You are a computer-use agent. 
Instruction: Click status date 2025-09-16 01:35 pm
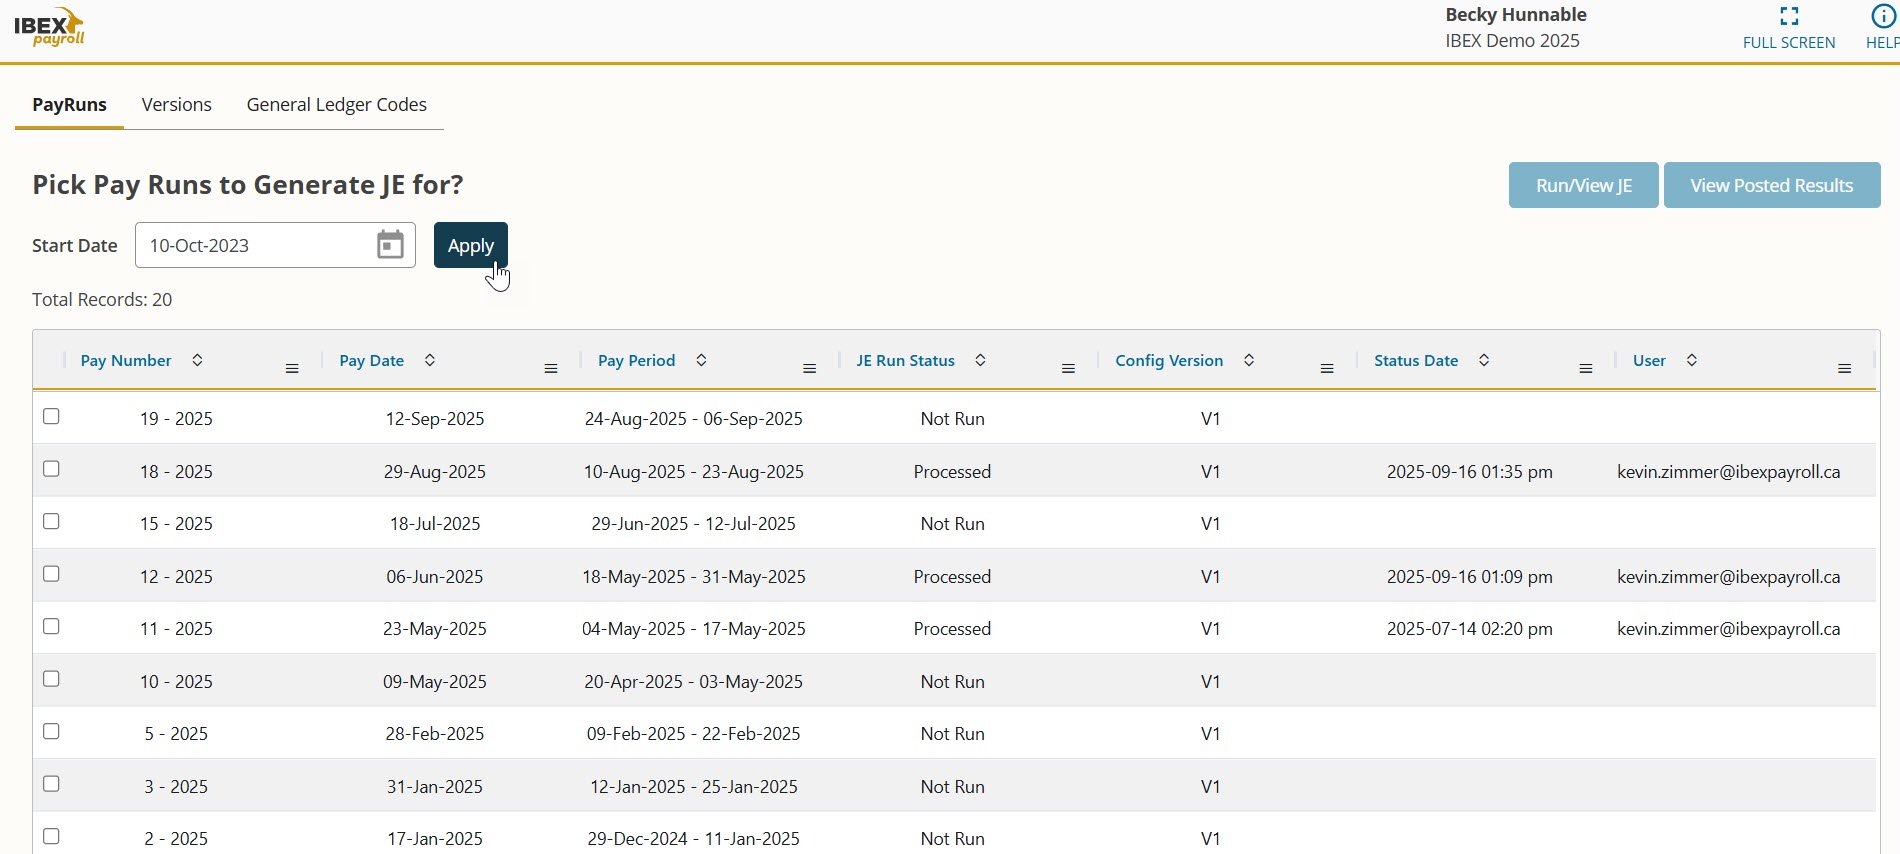click(1470, 472)
